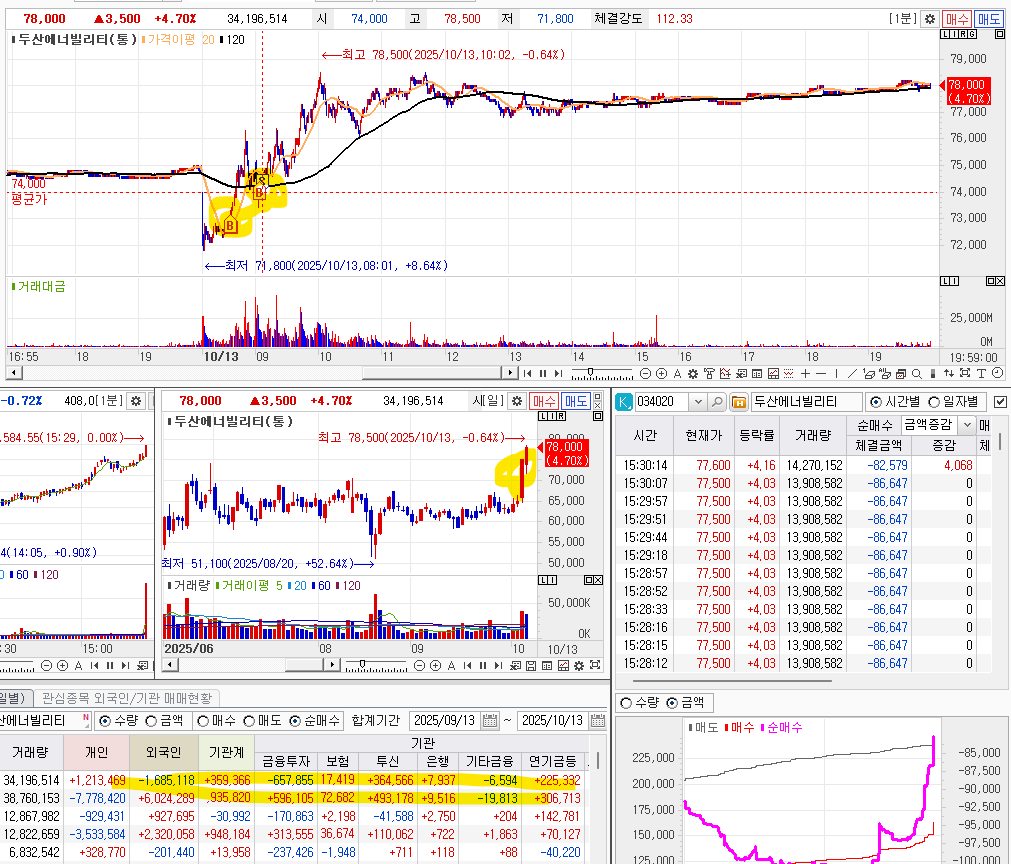This screenshot has height=864, width=1011.
Task: Click orange H folder icon
Action: point(739,402)
